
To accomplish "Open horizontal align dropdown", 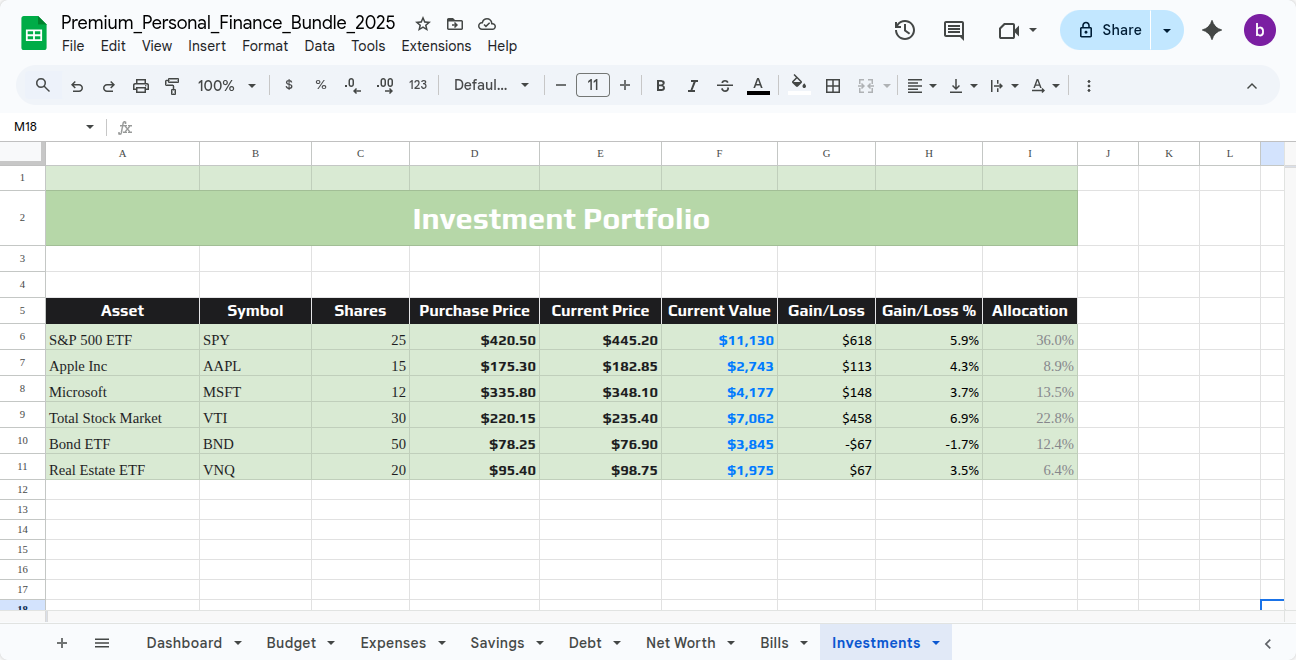I will pyautogui.click(x=921, y=86).
